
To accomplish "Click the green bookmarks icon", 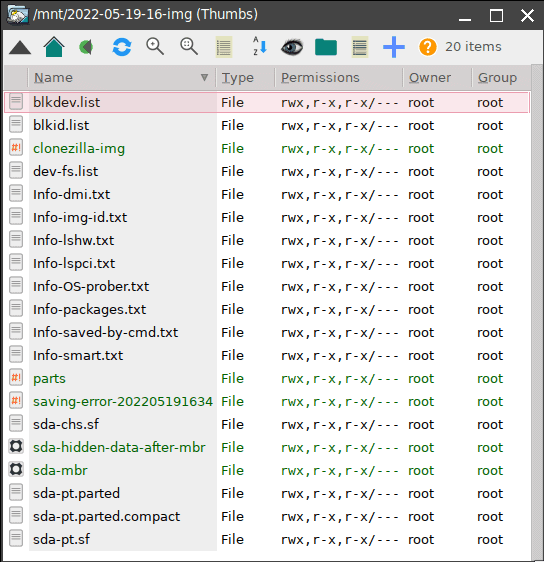I will (86, 47).
